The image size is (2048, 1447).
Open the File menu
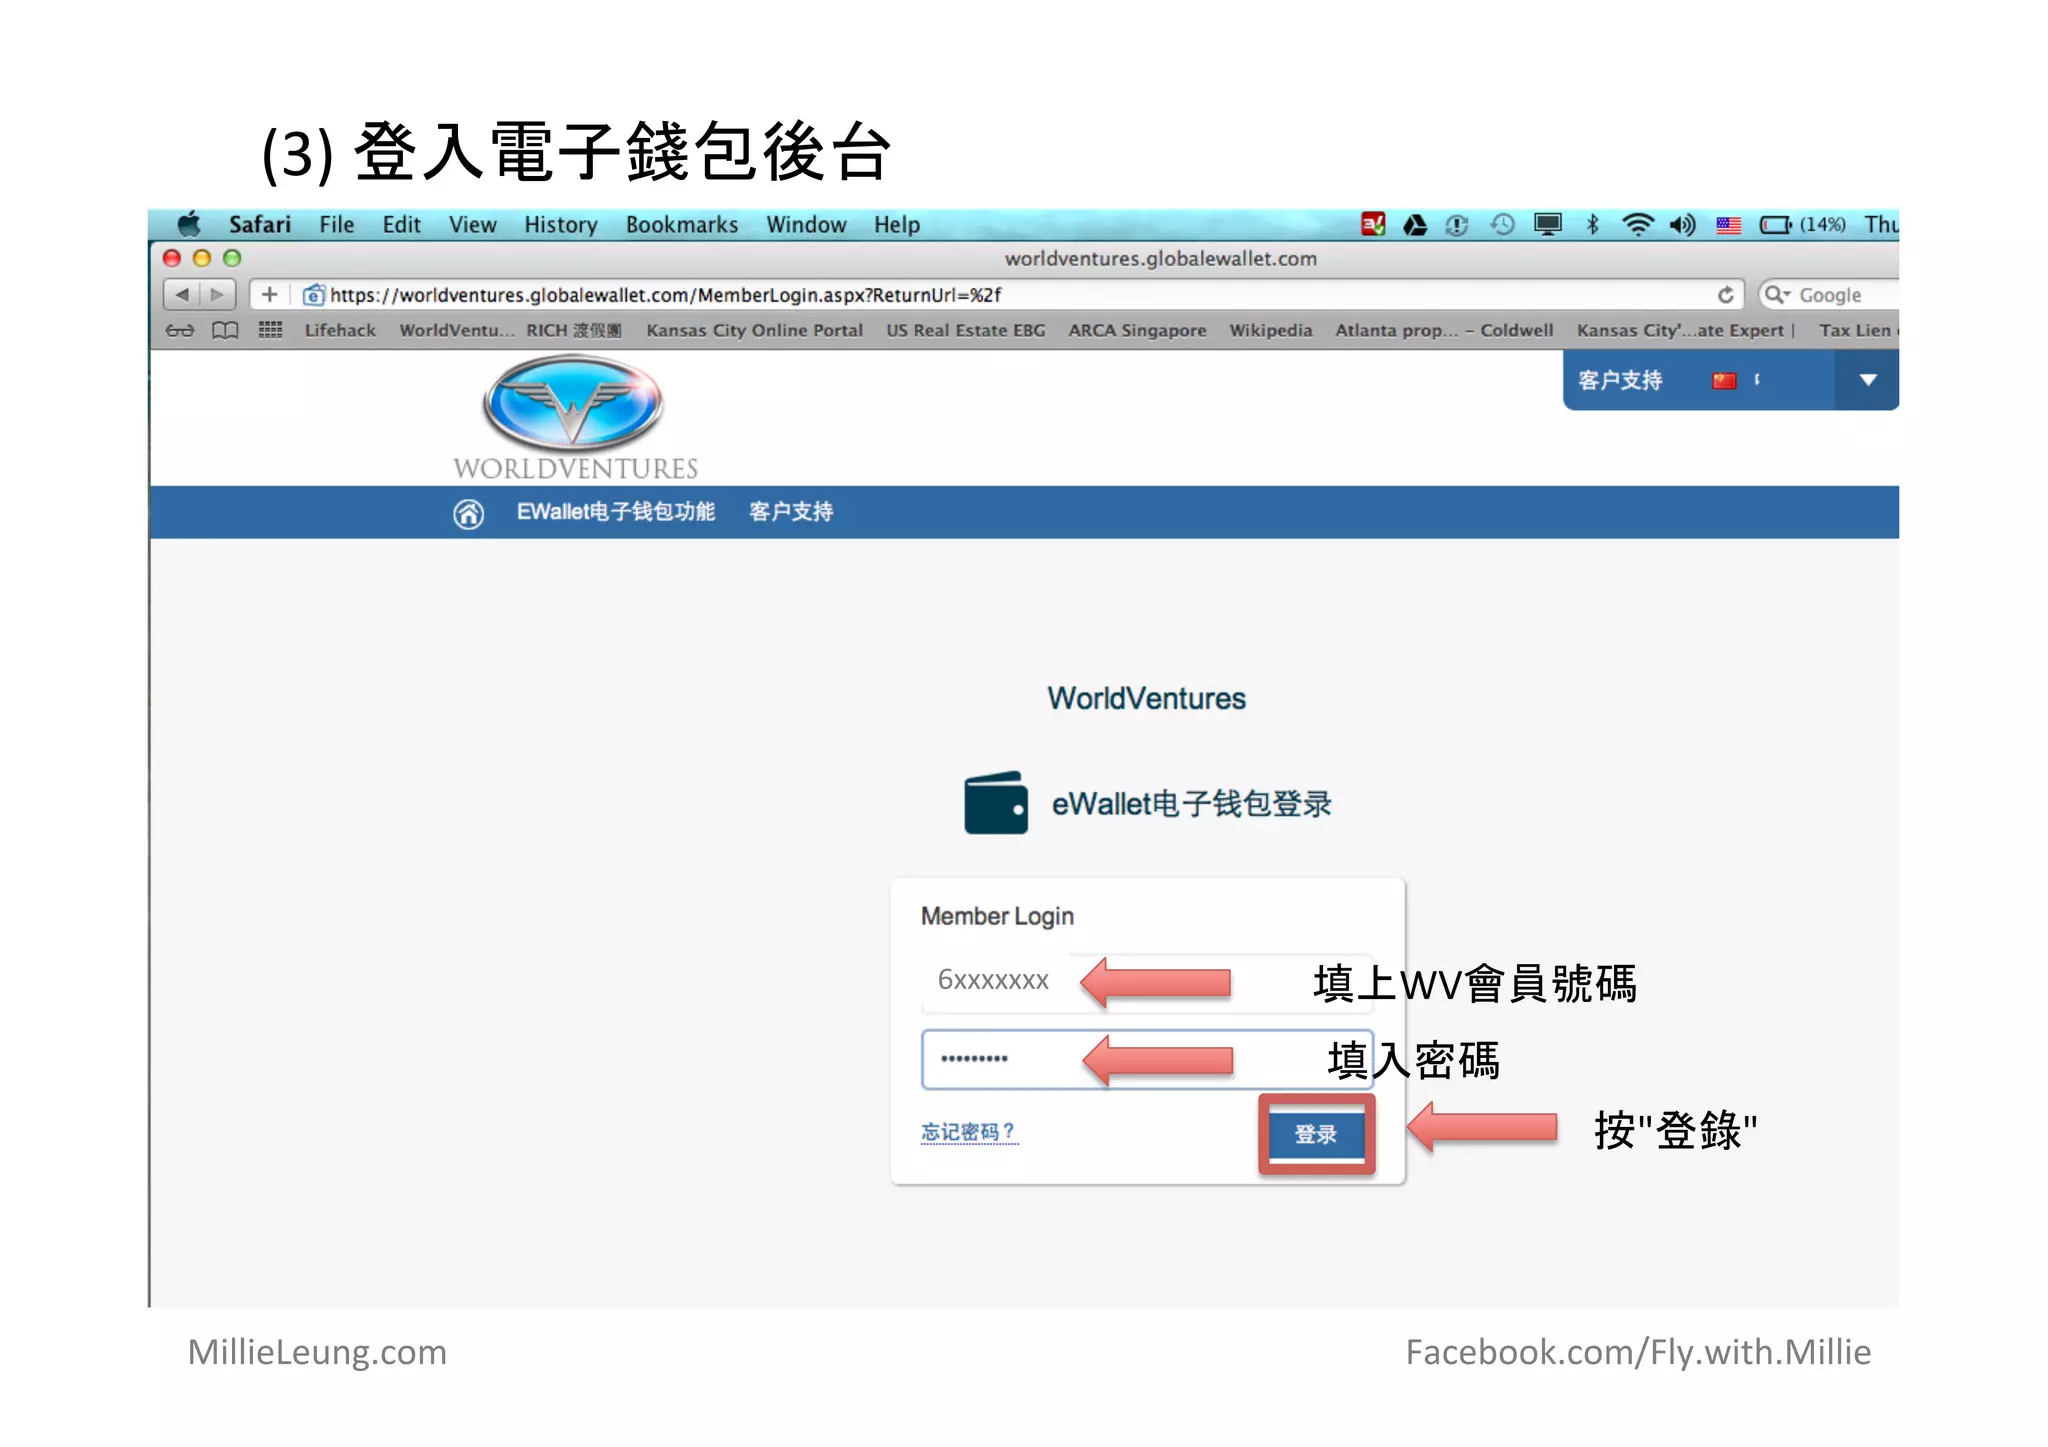tap(337, 224)
